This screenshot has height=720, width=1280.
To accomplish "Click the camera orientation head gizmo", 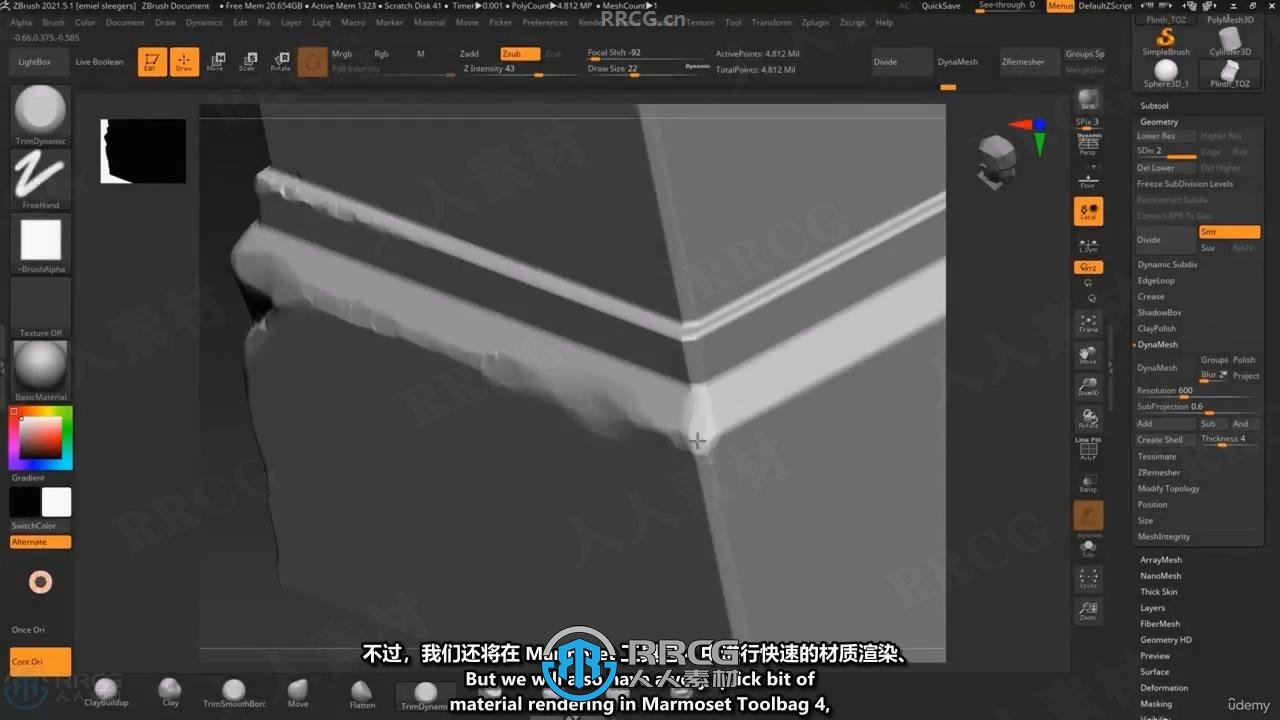I will coord(996,162).
